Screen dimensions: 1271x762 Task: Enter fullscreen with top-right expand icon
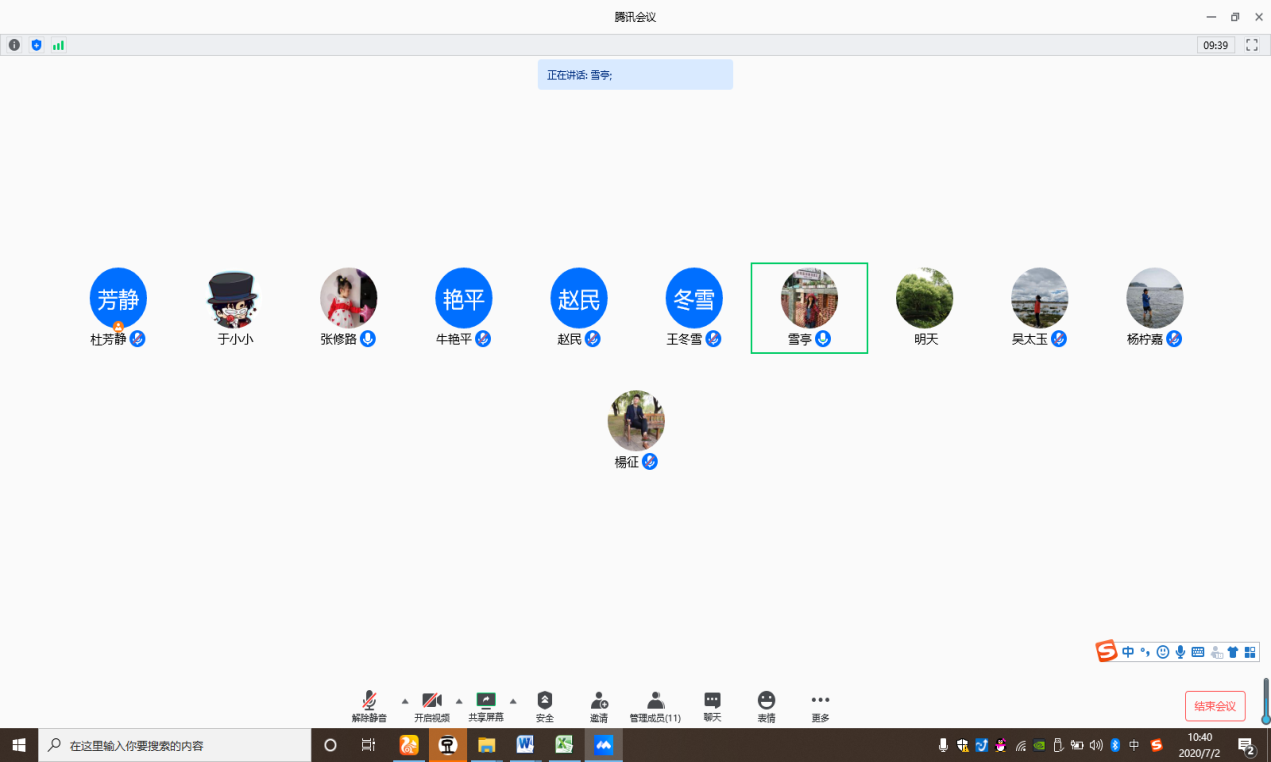pyautogui.click(x=1251, y=45)
